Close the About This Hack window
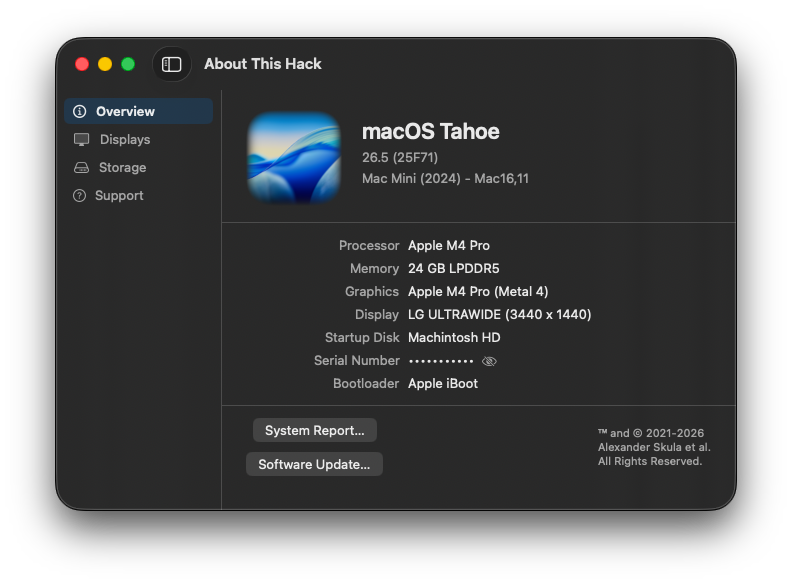The width and height of the screenshot is (792, 584). point(82,64)
